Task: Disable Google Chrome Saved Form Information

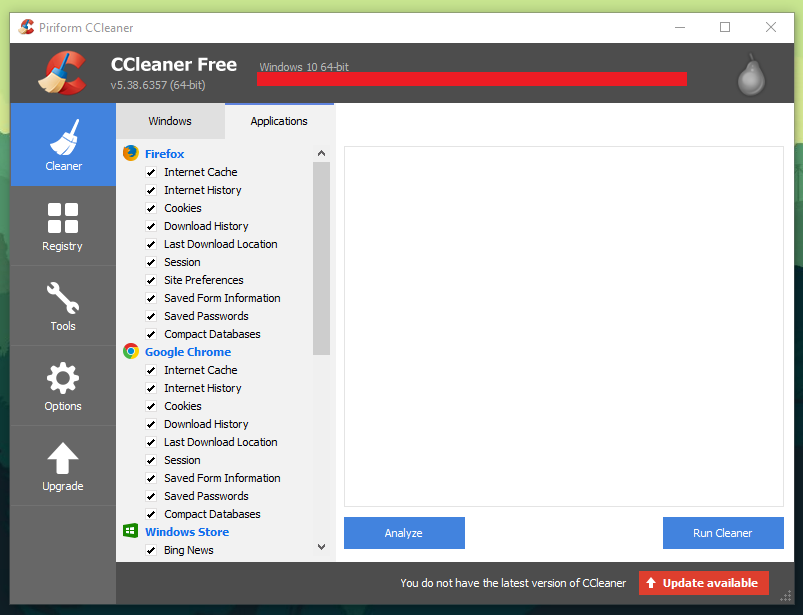Action: [151, 478]
